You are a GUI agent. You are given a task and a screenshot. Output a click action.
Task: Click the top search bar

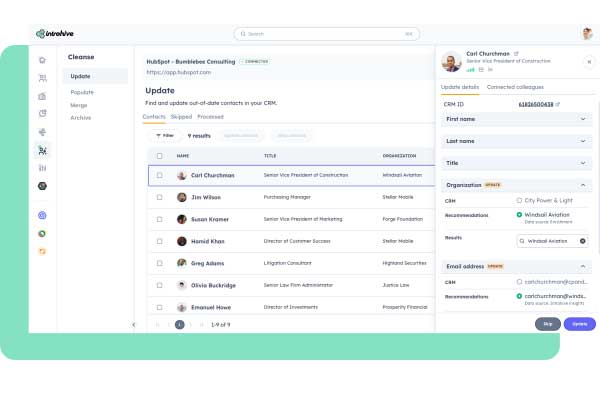pos(326,34)
